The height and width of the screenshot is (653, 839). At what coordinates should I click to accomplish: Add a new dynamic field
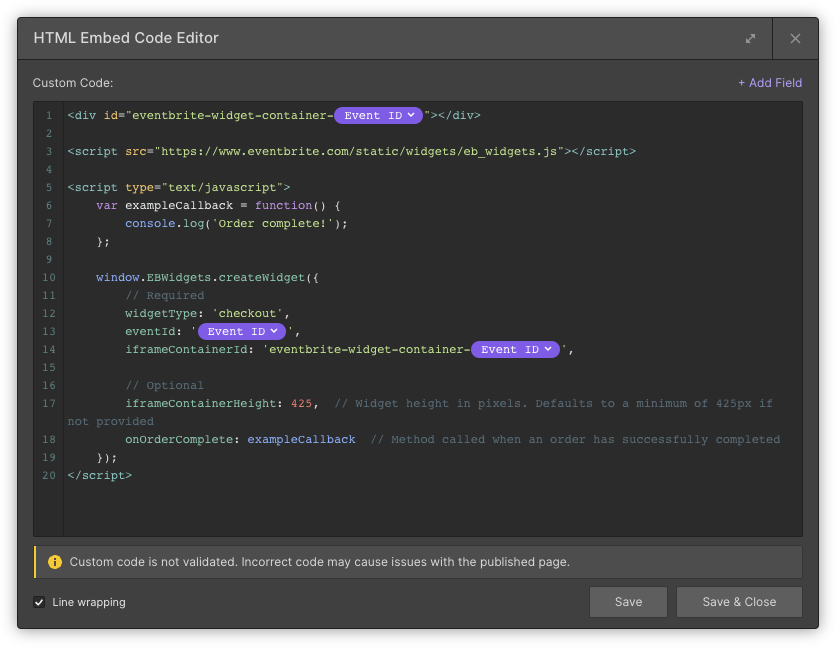pos(770,83)
